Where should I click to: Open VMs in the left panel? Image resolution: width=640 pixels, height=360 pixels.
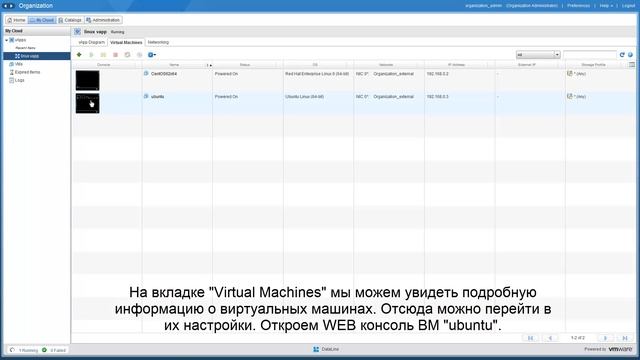[x=16, y=64]
